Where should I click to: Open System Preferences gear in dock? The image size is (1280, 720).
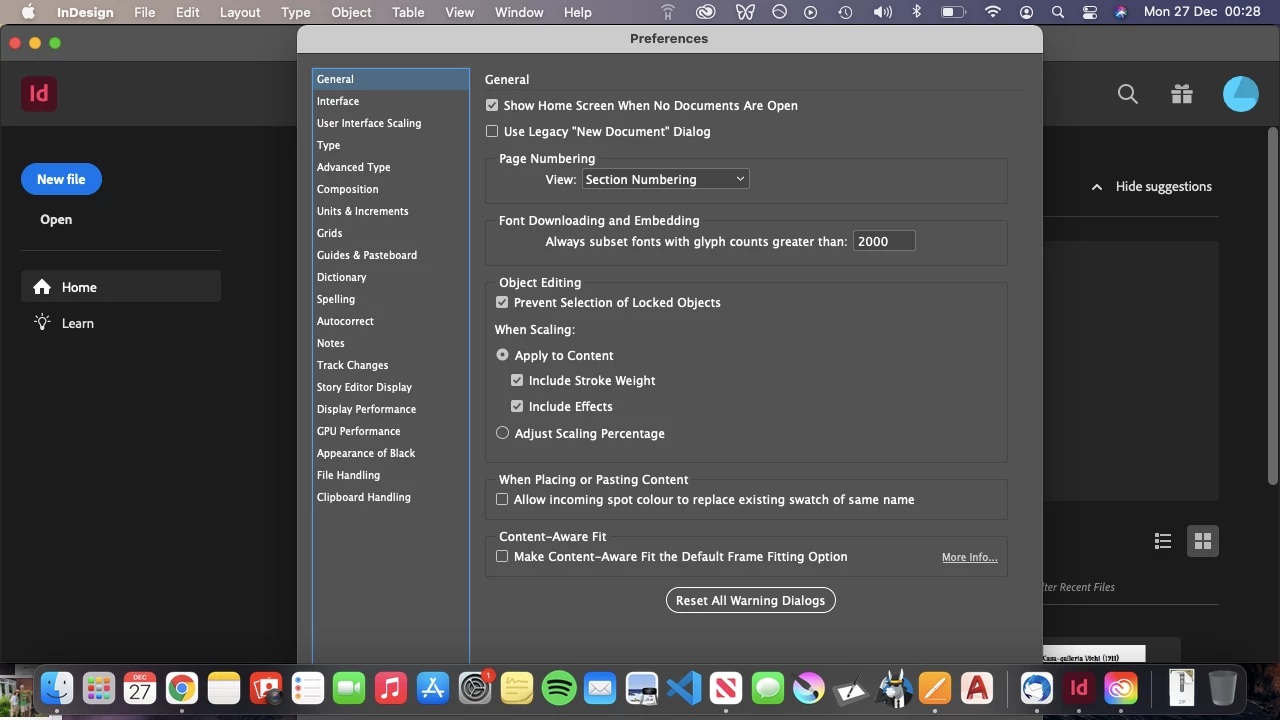pos(475,688)
